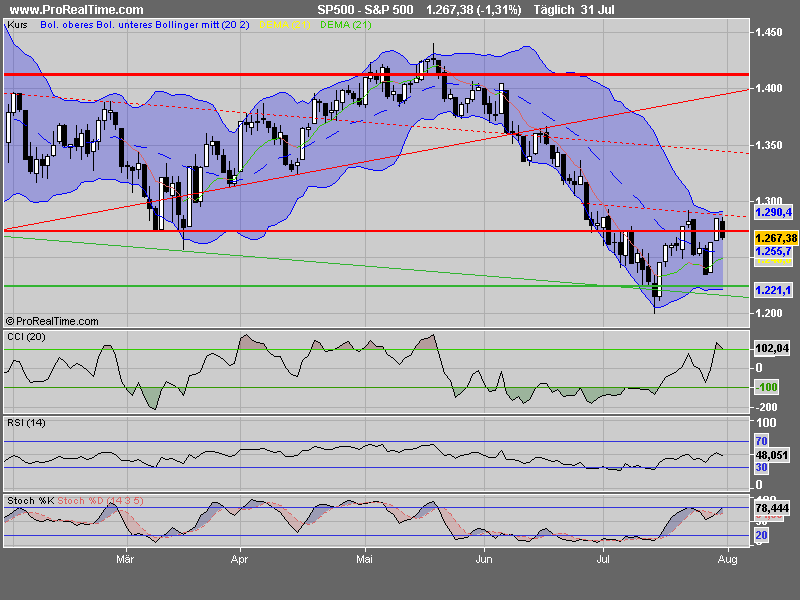Click the blue 1.255,7 middle band tag
The image size is (800, 600).
point(773,251)
